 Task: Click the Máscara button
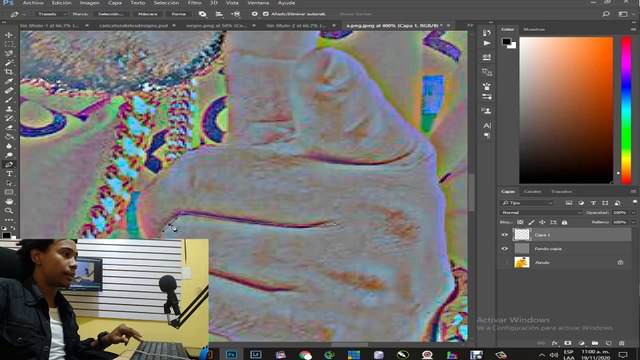click(x=147, y=14)
